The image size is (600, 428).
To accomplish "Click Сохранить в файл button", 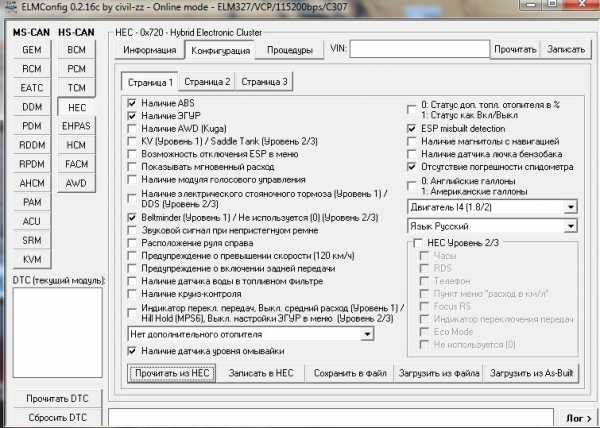I will click(350, 373).
